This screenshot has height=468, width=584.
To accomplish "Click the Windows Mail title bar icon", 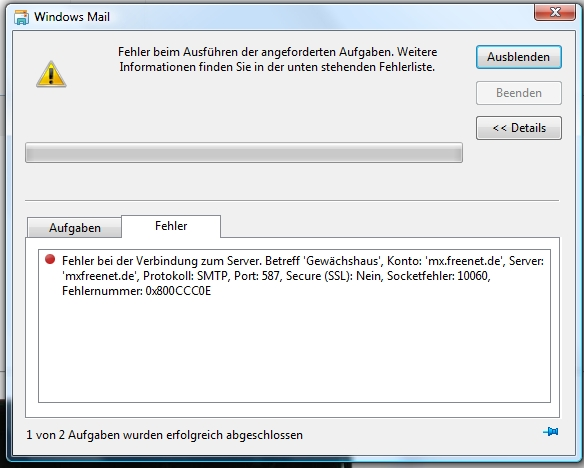I will pos(21,17).
